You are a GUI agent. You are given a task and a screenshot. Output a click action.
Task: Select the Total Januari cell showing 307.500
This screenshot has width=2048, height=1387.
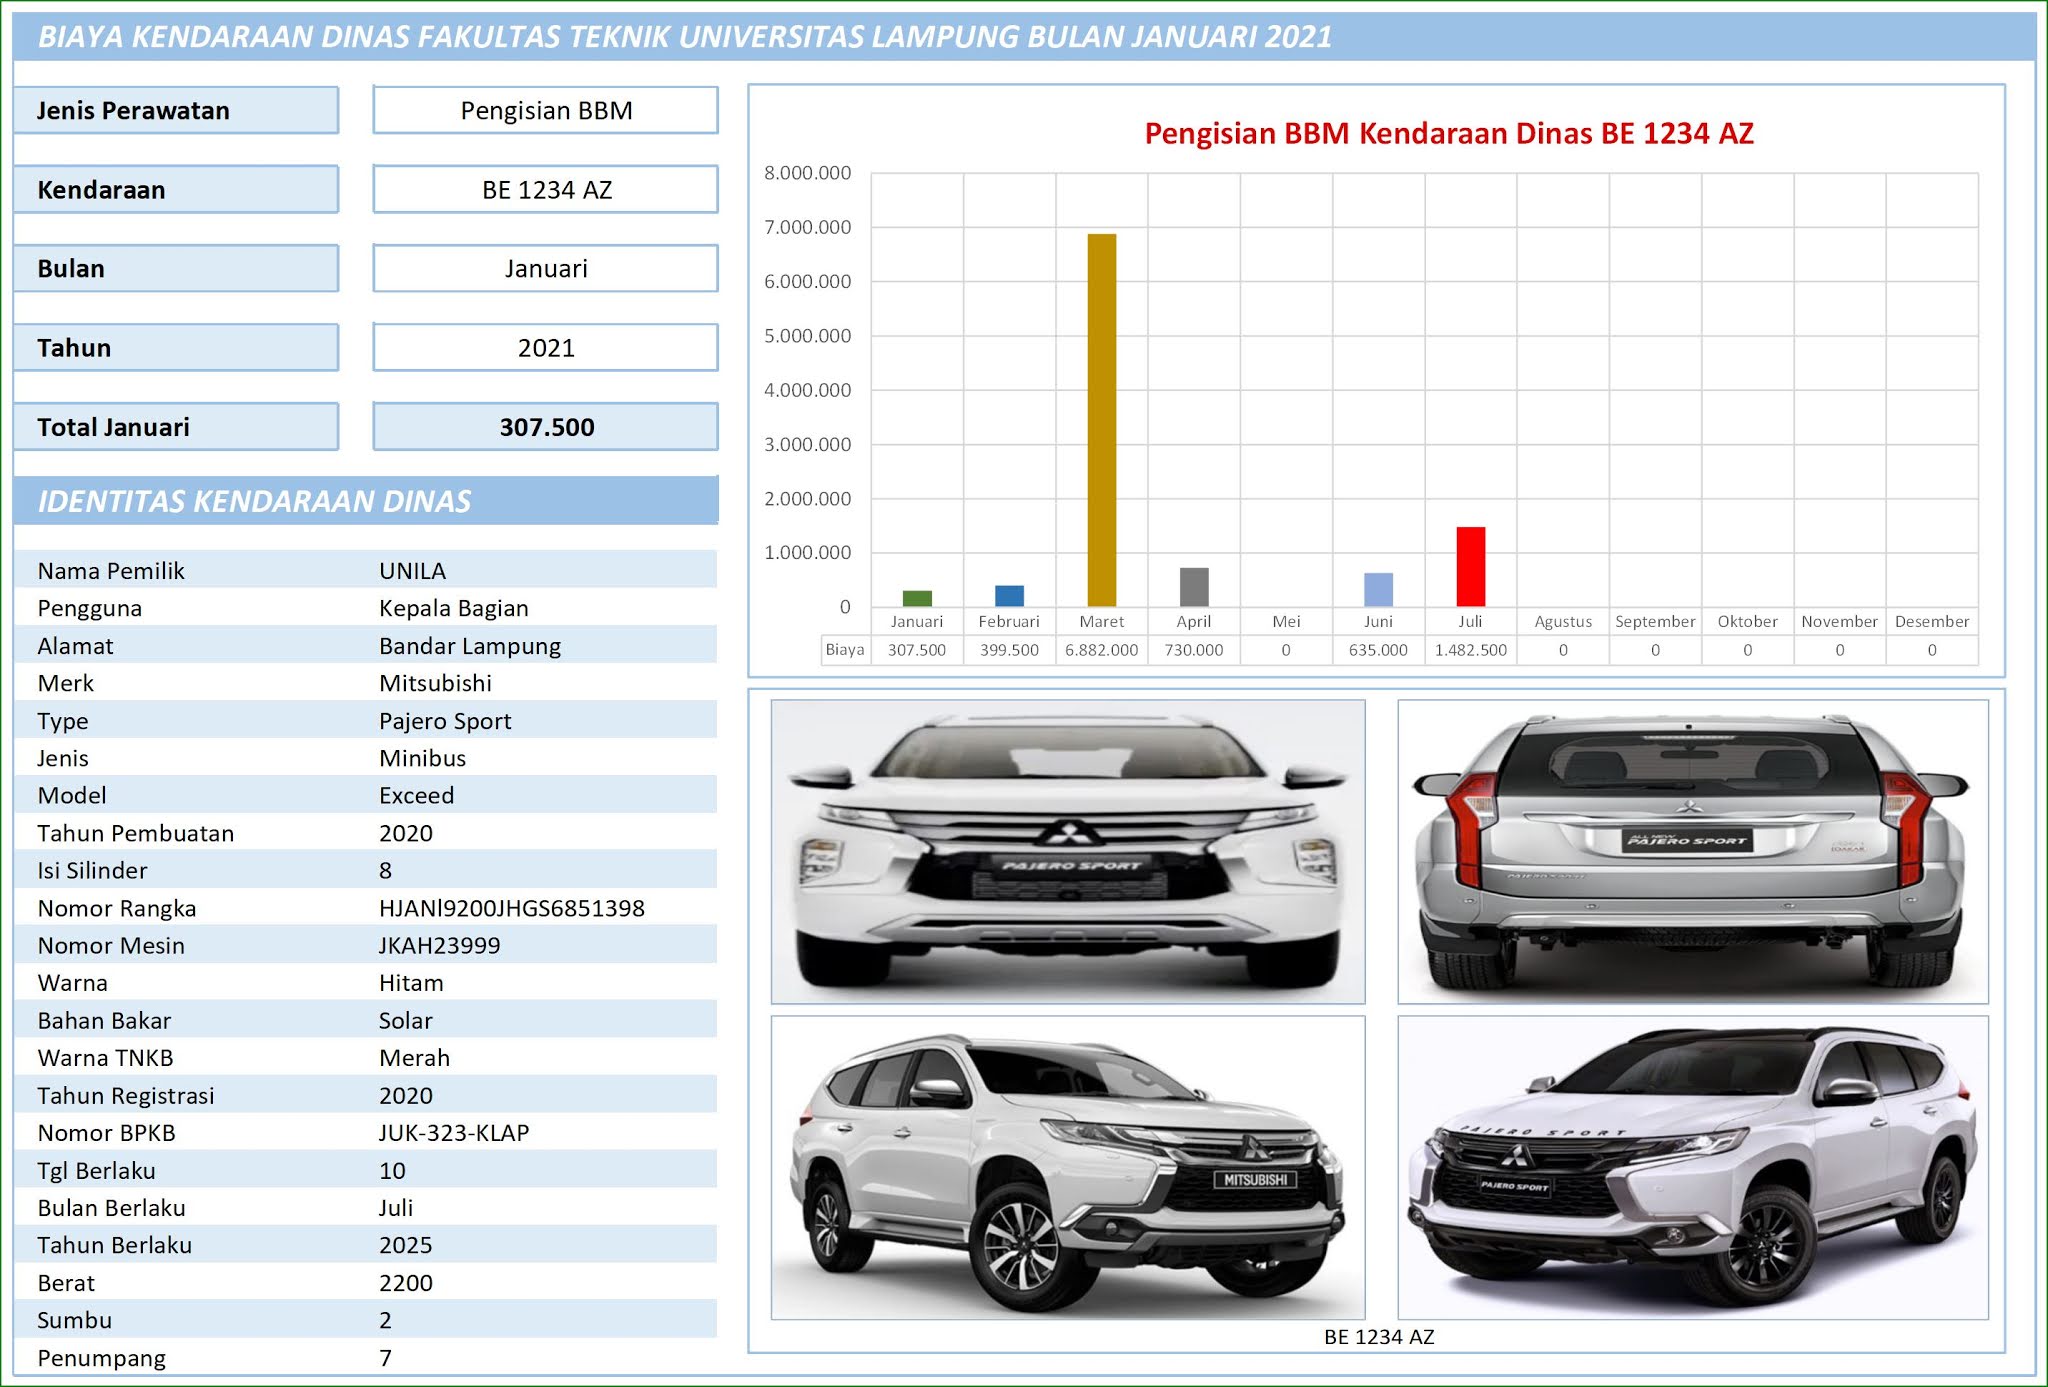pyautogui.click(x=545, y=426)
